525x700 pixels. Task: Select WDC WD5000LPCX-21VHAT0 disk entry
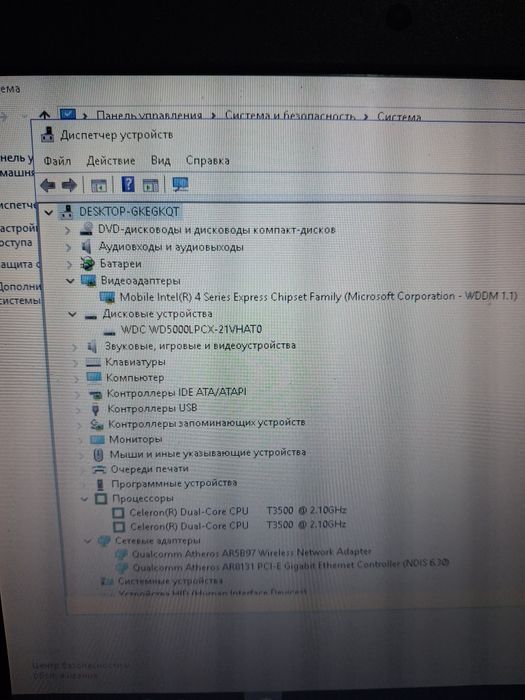[191, 330]
